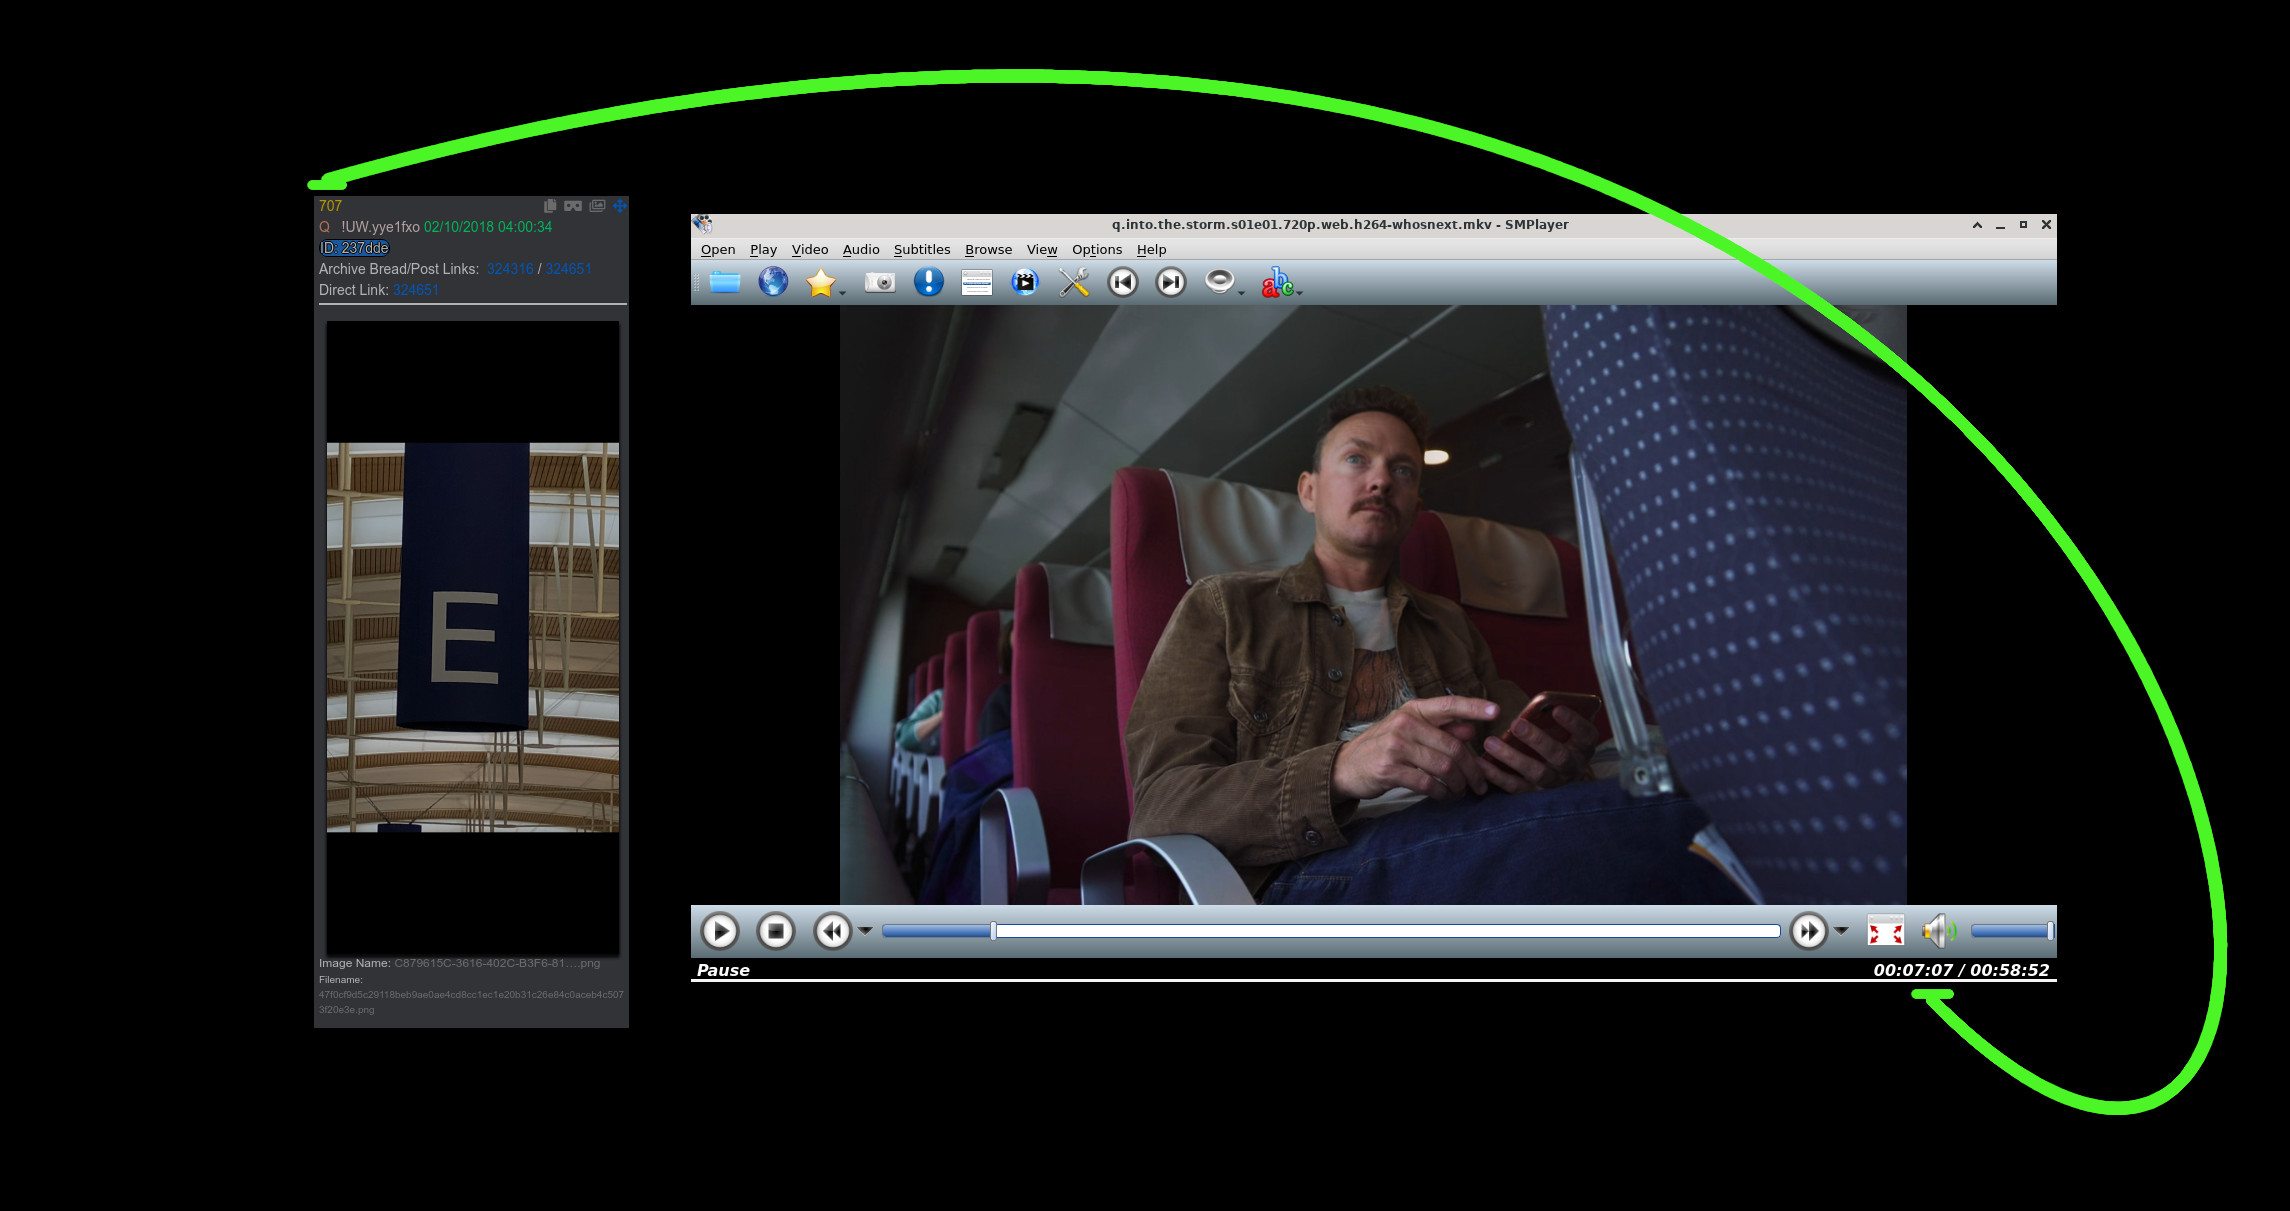Click the Pause status text
2290x1211 pixels.
point(723,970)
